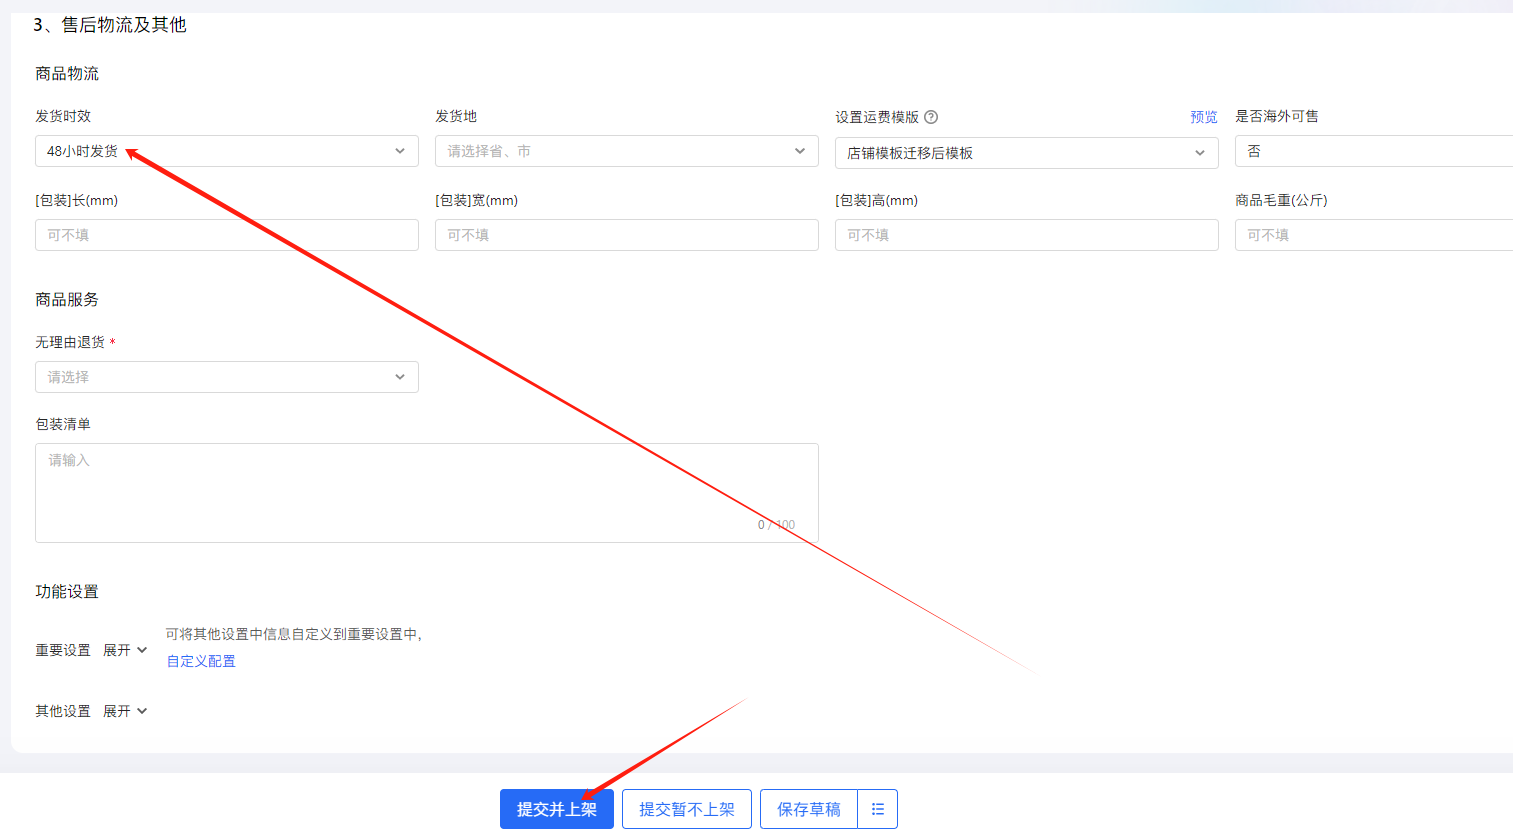Click the help icon beside 设置运费模版
Viewport: 1513px width, 834px height.
coord(931,117)
